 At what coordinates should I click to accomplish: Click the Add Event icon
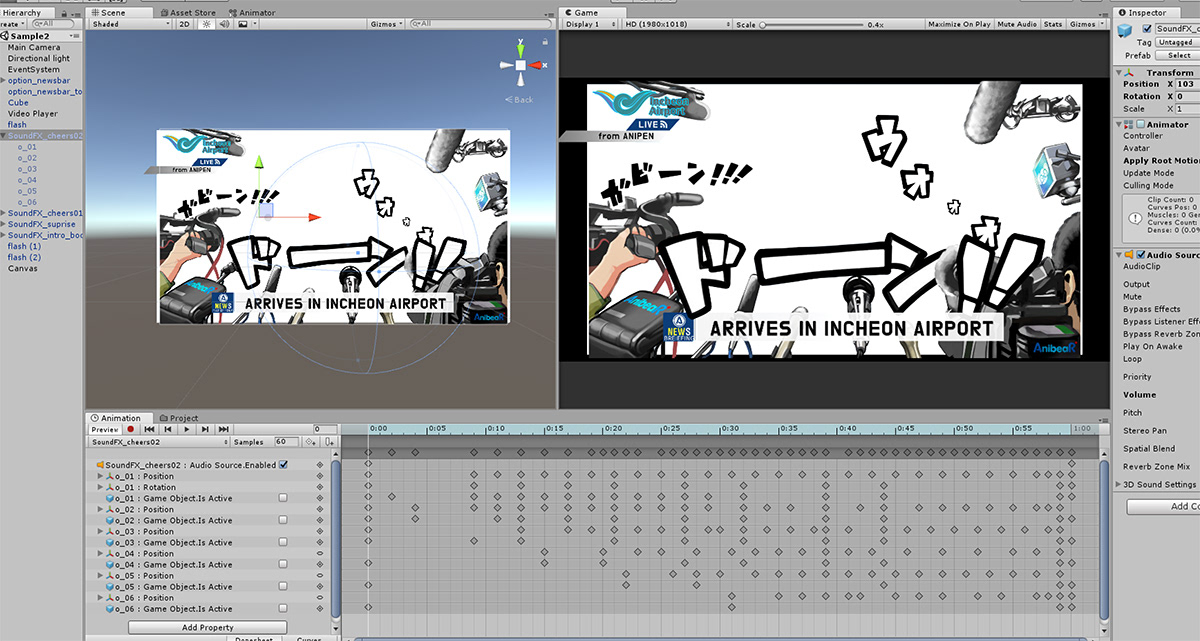point(329,441)
